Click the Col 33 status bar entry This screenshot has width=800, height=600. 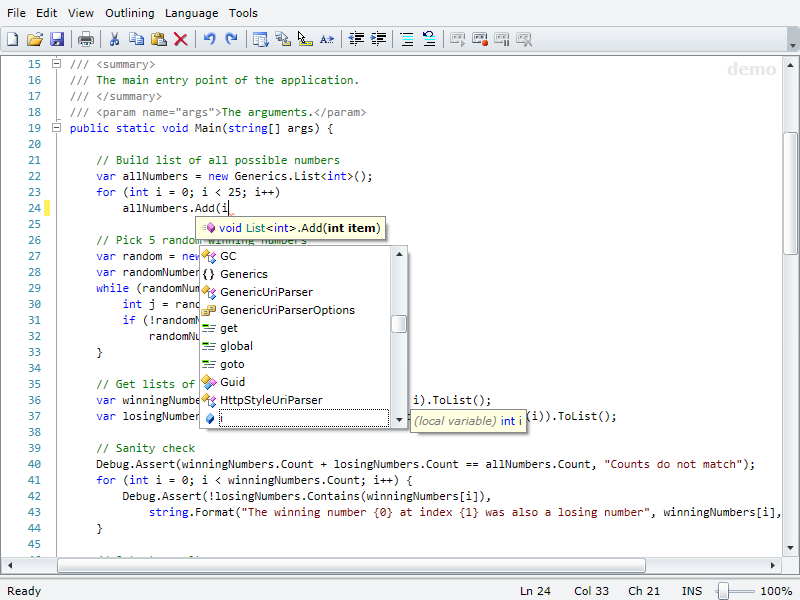pyautogui.click(x=591, y=591)
